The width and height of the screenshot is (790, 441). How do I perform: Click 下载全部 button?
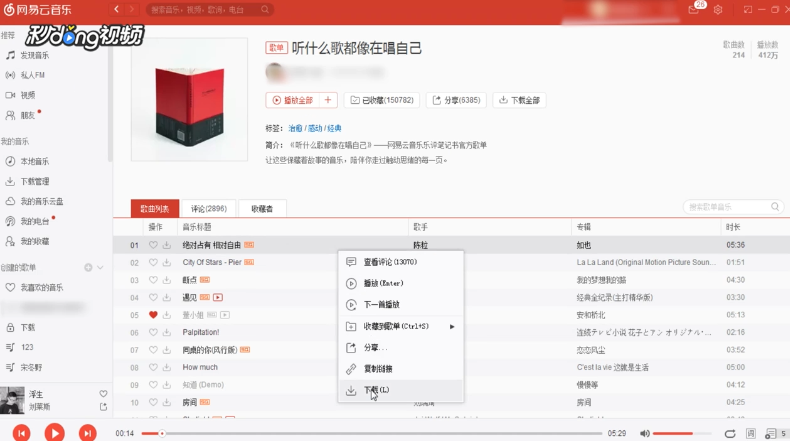(x=519, y=100)
